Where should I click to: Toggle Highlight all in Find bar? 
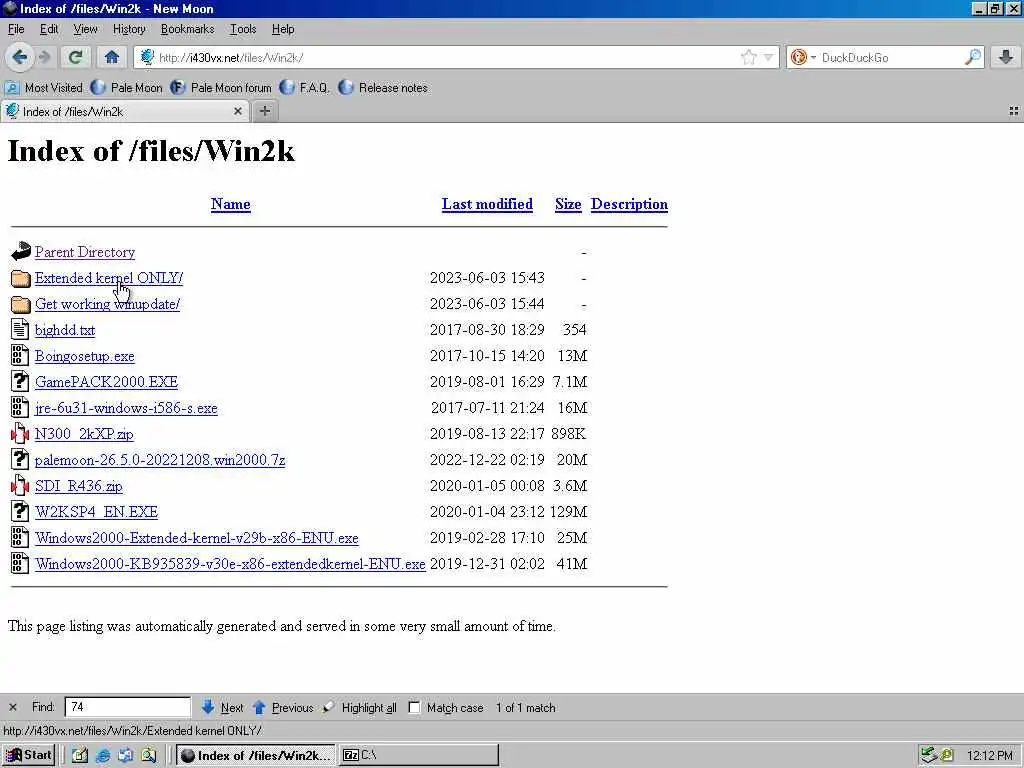(360, 707)
